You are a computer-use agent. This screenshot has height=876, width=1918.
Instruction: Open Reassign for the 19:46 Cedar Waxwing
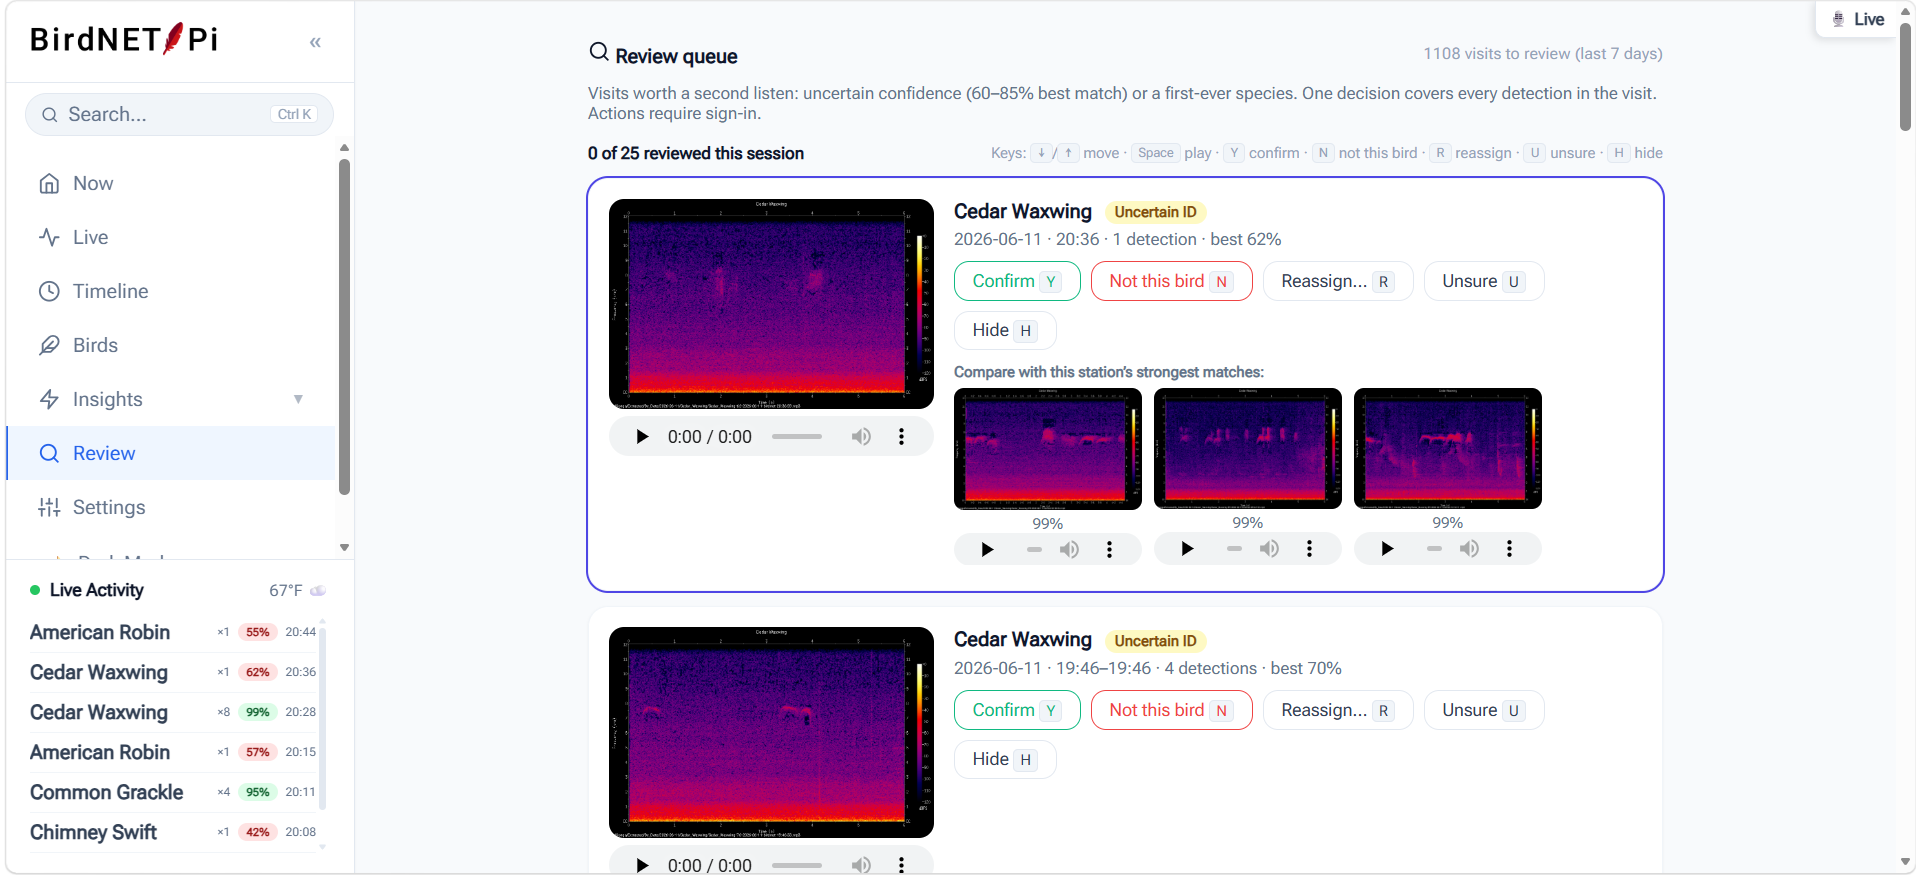point(1338,710)
